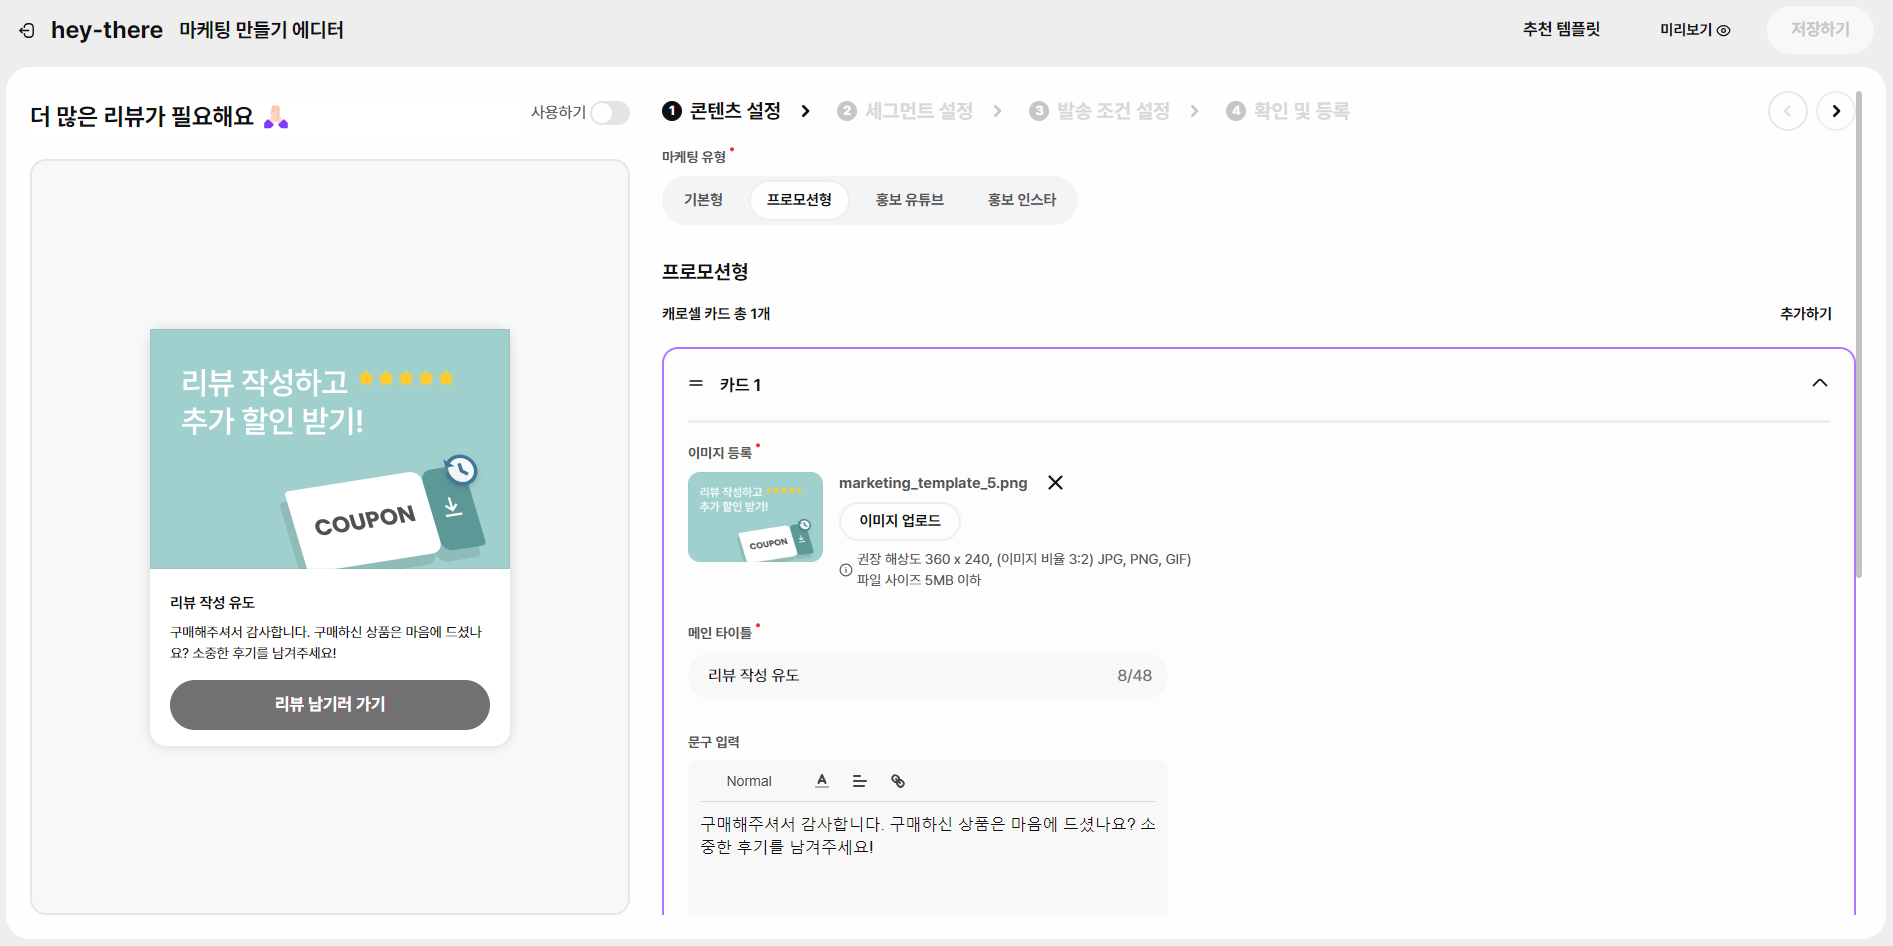The height and width of the screenshot is (946, 1893).
Task: Click the drag handle icon of 카드 1
Action: [x=696, y=384]
